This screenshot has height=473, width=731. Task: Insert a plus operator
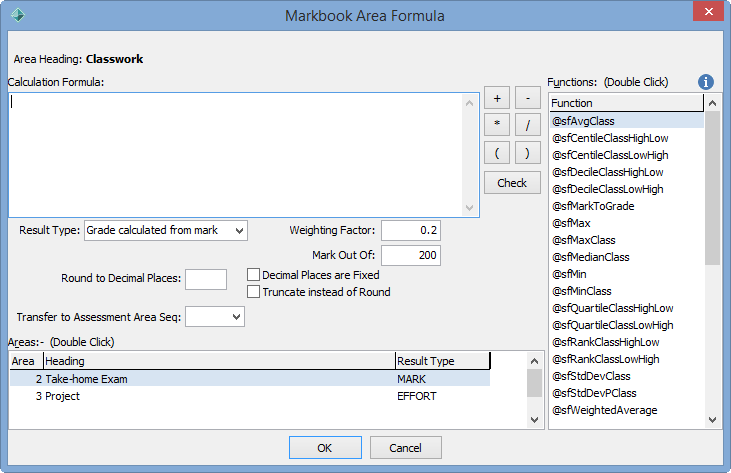(497, 98)
